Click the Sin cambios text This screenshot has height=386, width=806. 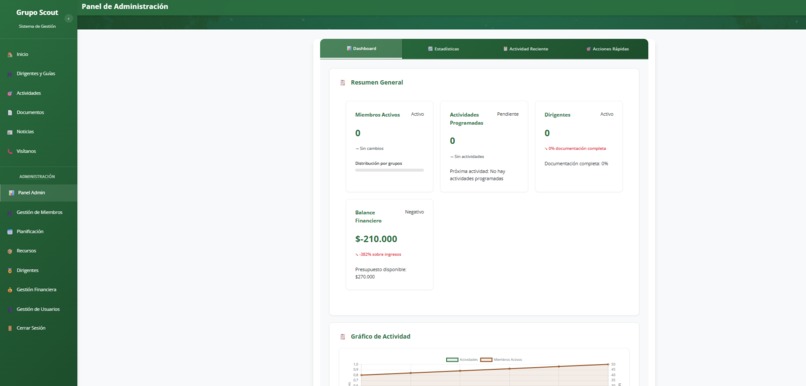370,149
